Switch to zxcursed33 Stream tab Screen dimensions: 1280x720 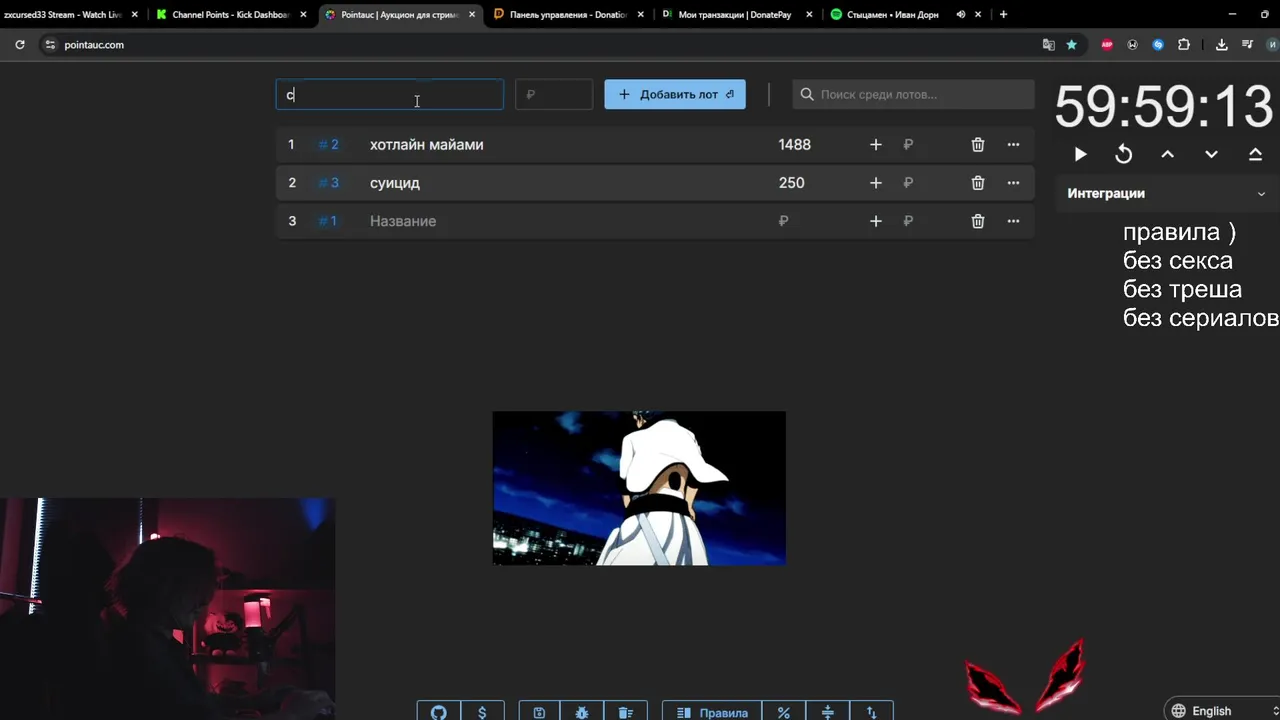[x=64, y=15]
